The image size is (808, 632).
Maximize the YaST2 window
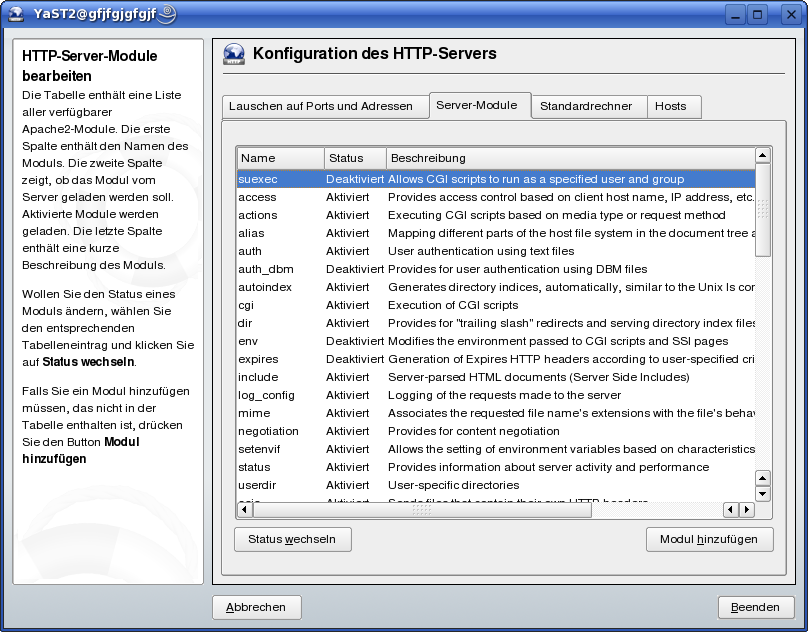tap(758, 15)
